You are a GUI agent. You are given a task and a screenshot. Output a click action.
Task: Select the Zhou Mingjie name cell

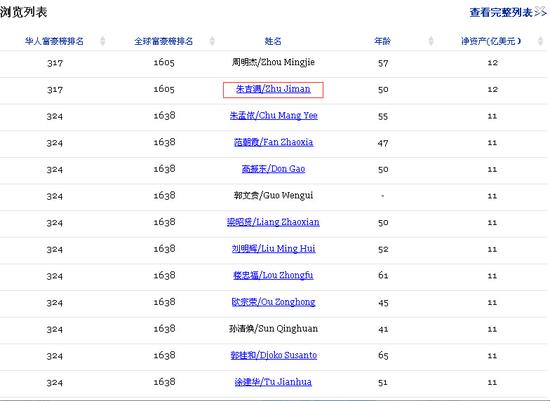273,62
